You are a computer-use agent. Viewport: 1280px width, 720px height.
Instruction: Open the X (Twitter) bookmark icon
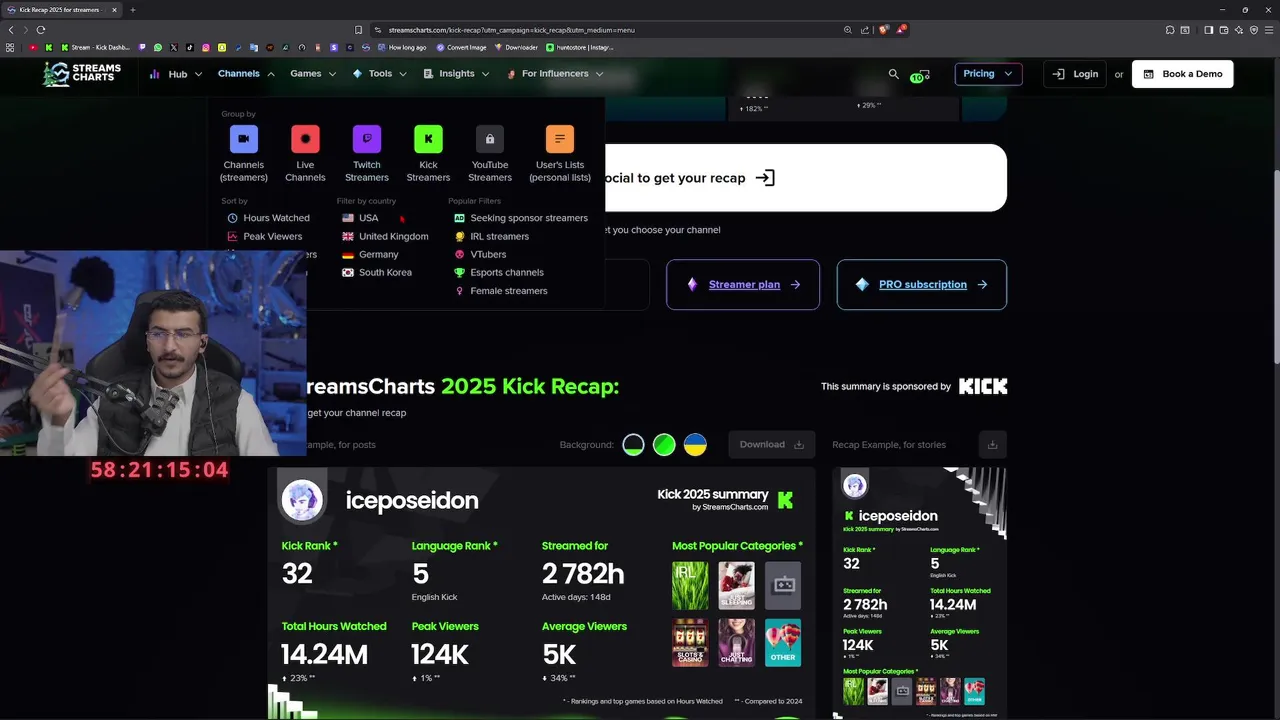(x=174, y=47)
